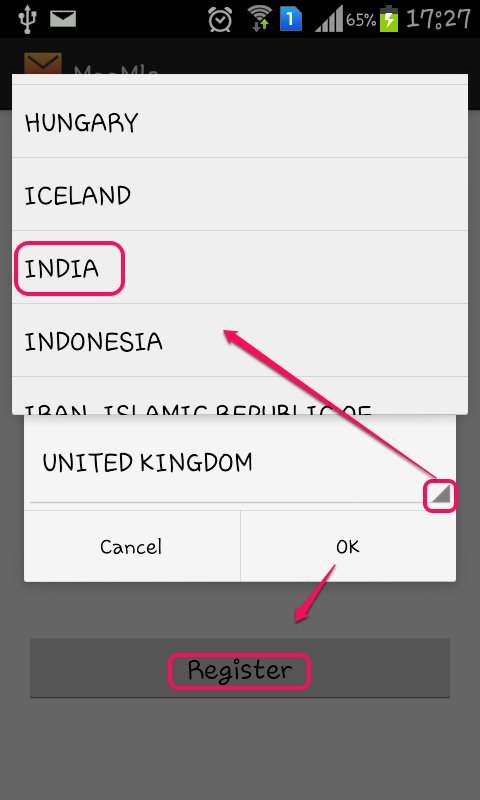The width and height of the screenshot is (480, 800).
Task: Tap the UNITED KINGDOM country selector
Action: 240,463
